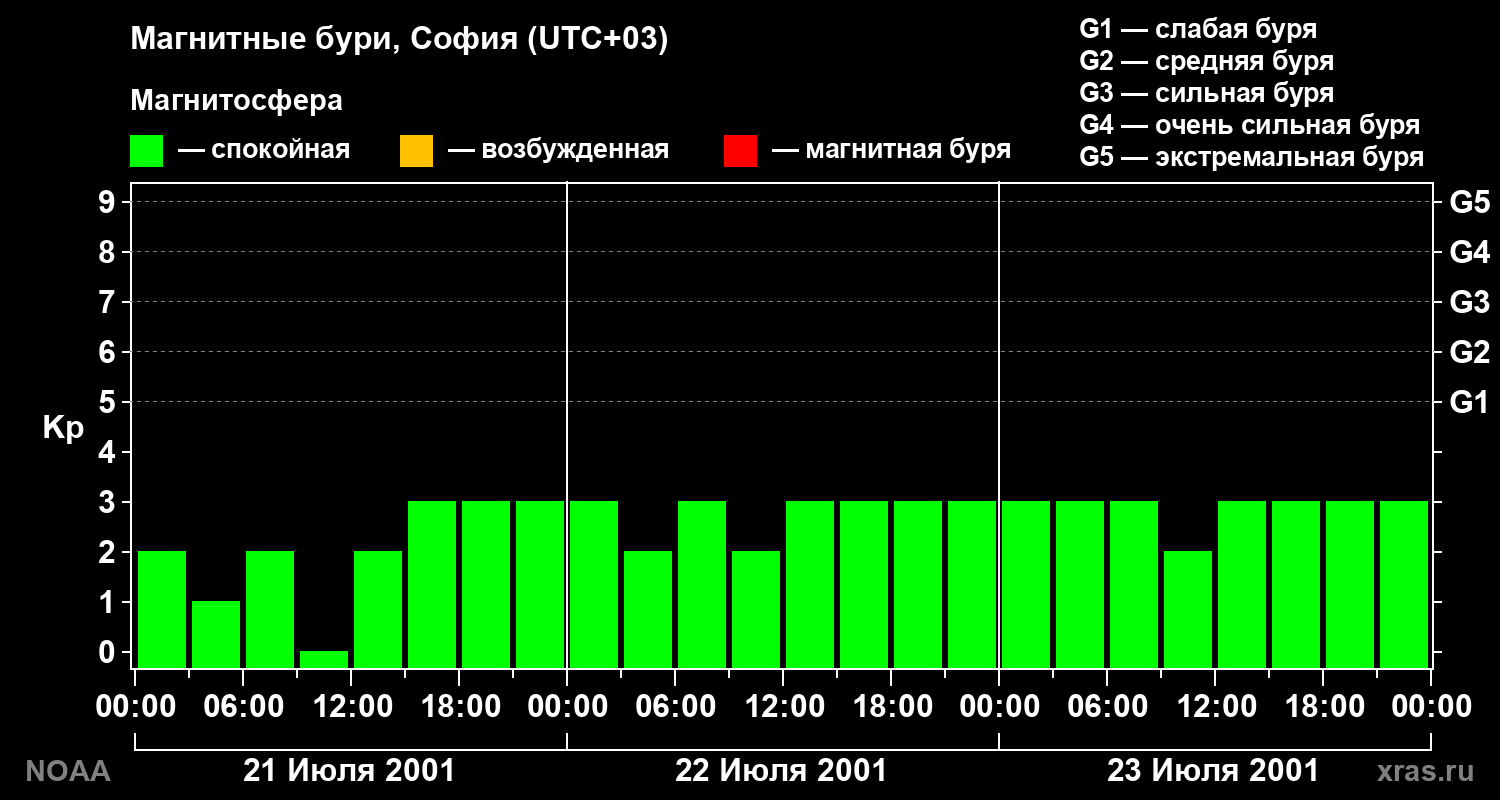Click the 21 Июля 06:00–09:00 bar (Kp 2)
Screen dimensions: 1500x800
[x=270, y=609]
